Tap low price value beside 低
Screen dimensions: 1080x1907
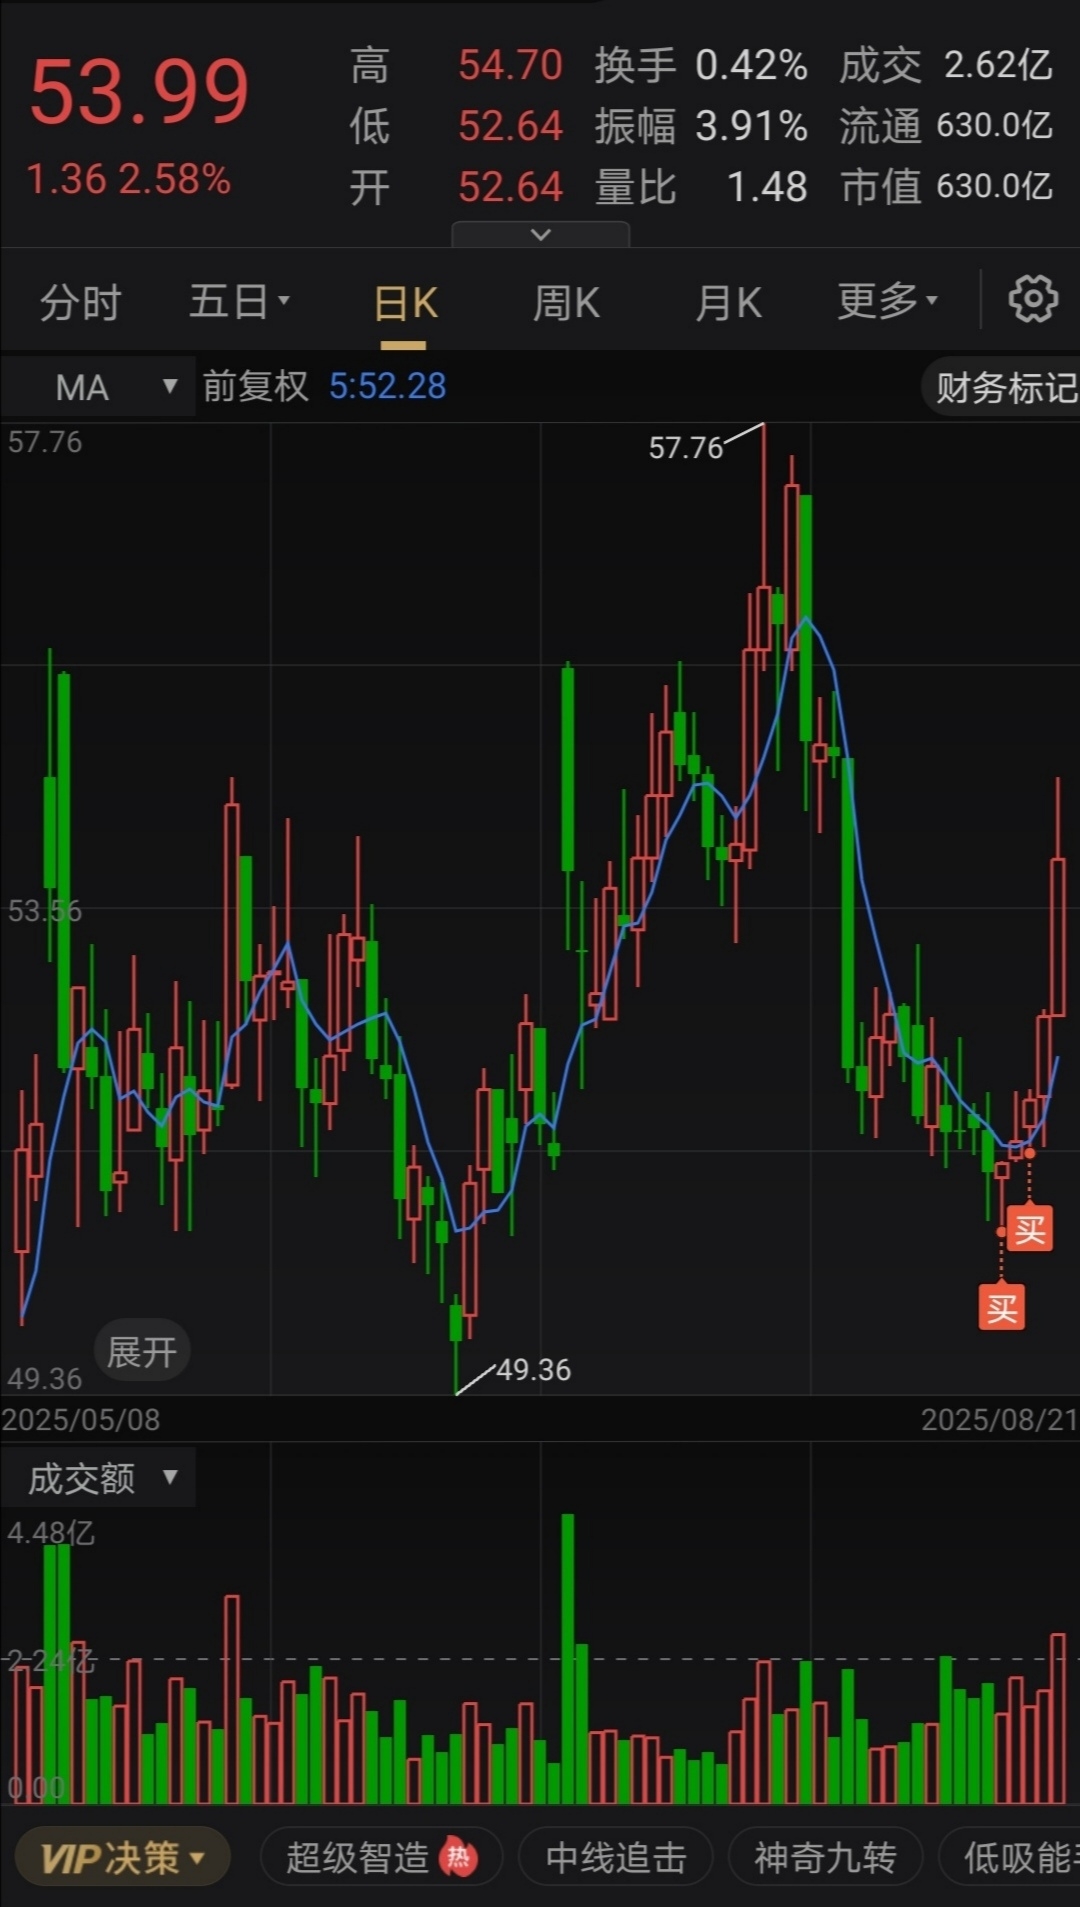point(510,126)
